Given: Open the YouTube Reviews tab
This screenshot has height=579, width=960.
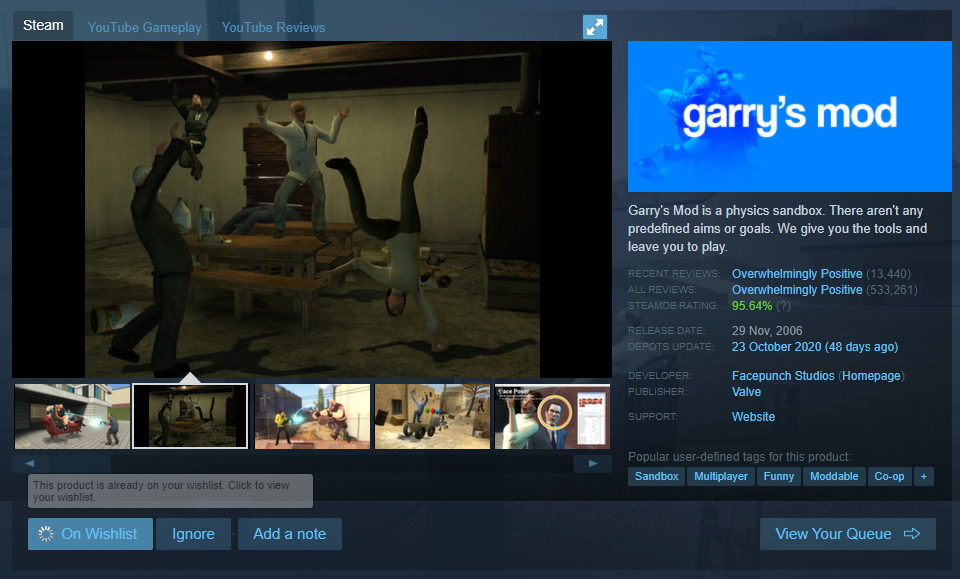Looking at the screenshot, I should coord(273,28).
